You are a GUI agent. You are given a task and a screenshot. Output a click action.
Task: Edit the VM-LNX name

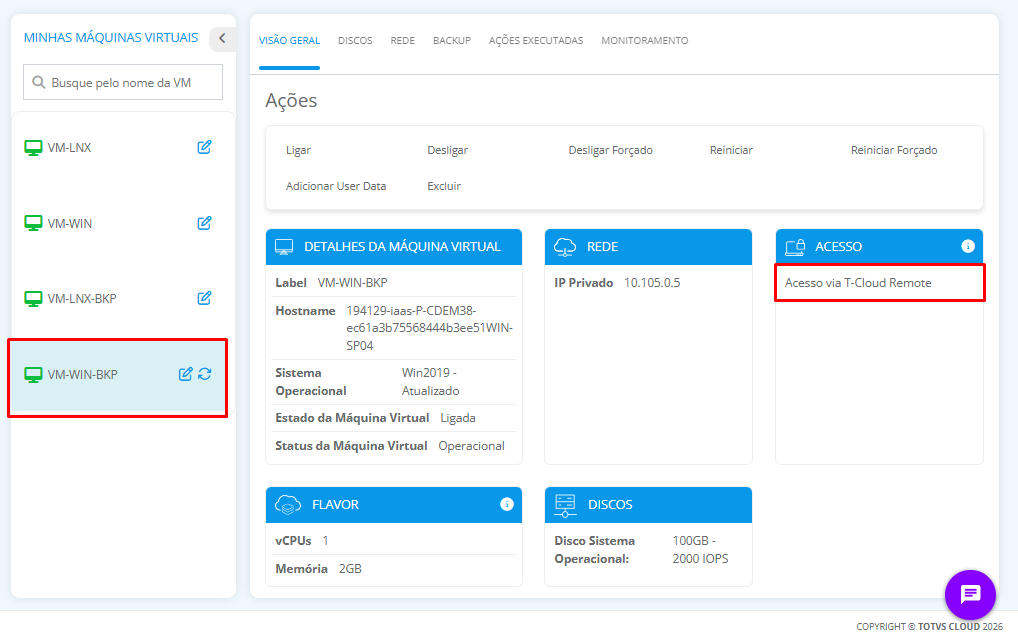[205, 147]
